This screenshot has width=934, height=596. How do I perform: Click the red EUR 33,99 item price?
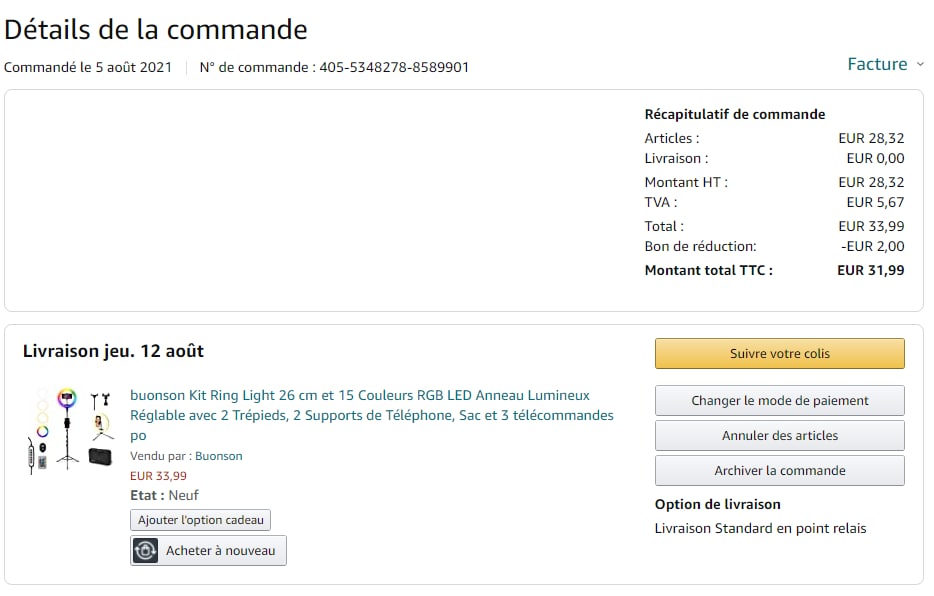[158, 476]
